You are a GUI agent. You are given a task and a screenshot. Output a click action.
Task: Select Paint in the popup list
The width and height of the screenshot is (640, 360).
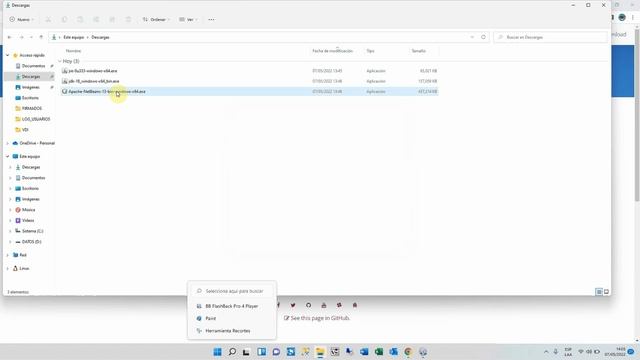pyautogui.click(x=232, y=318)
